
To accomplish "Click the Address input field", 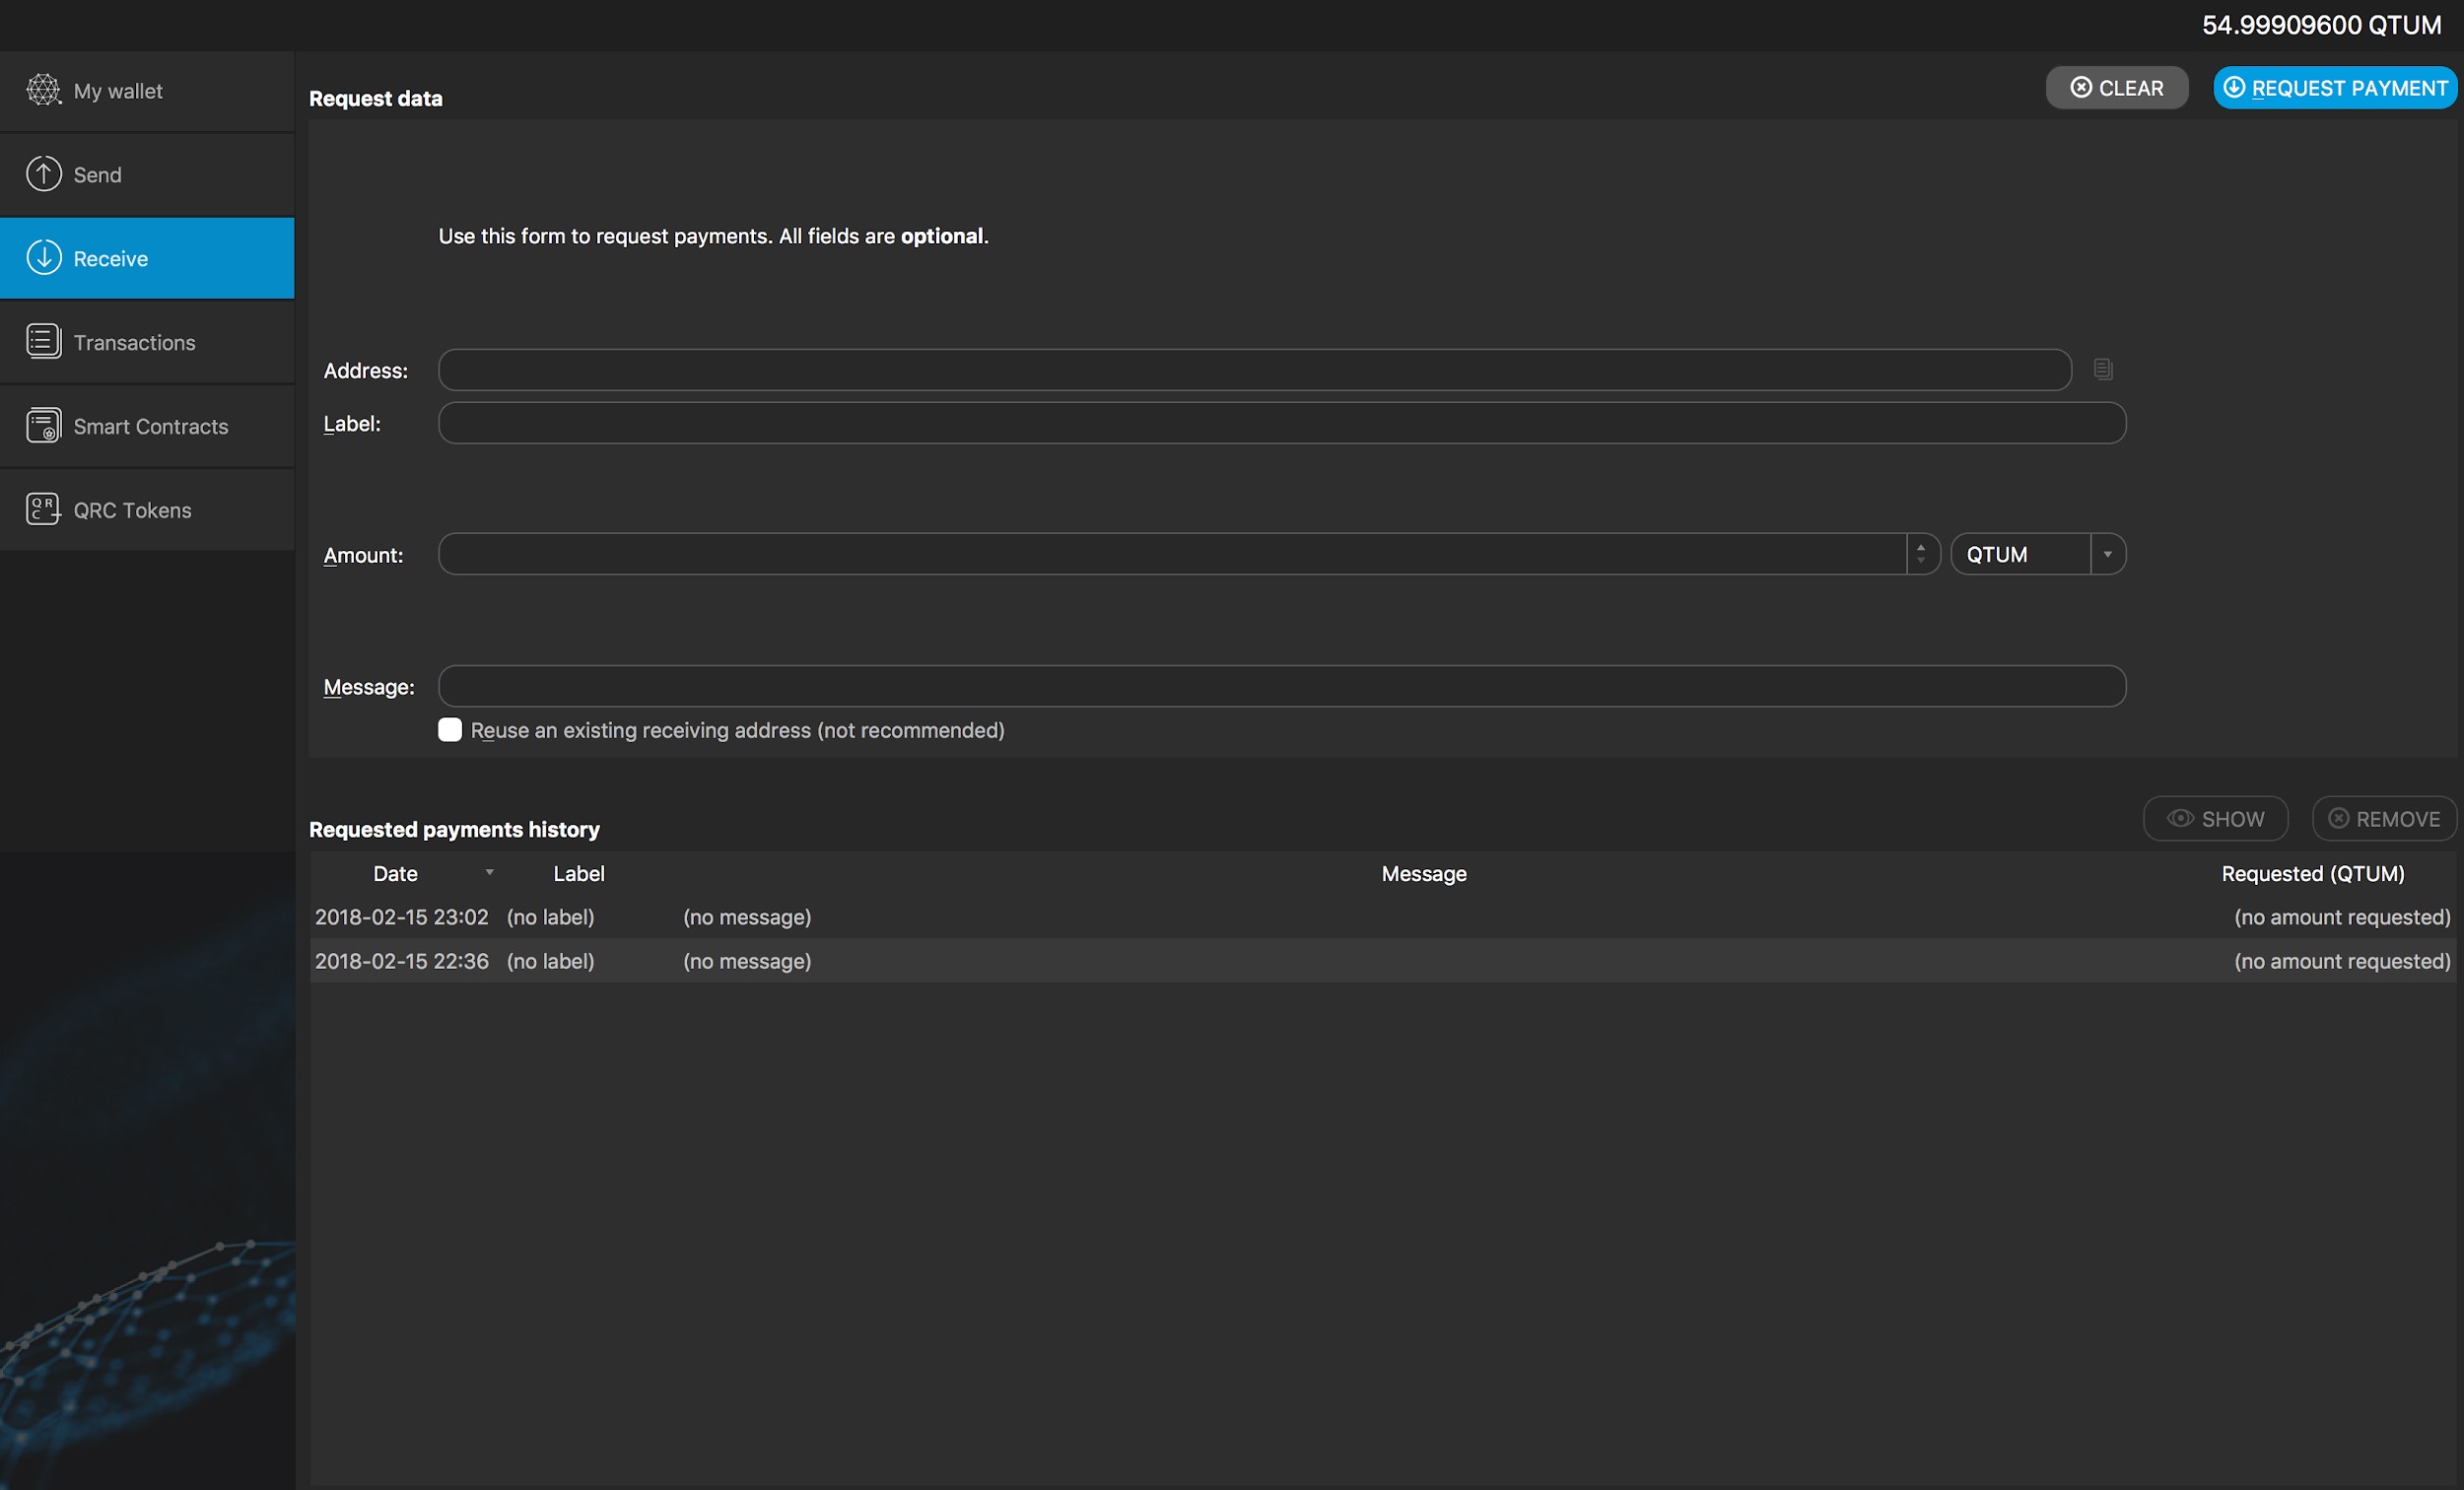I will tap(1255, 370).
